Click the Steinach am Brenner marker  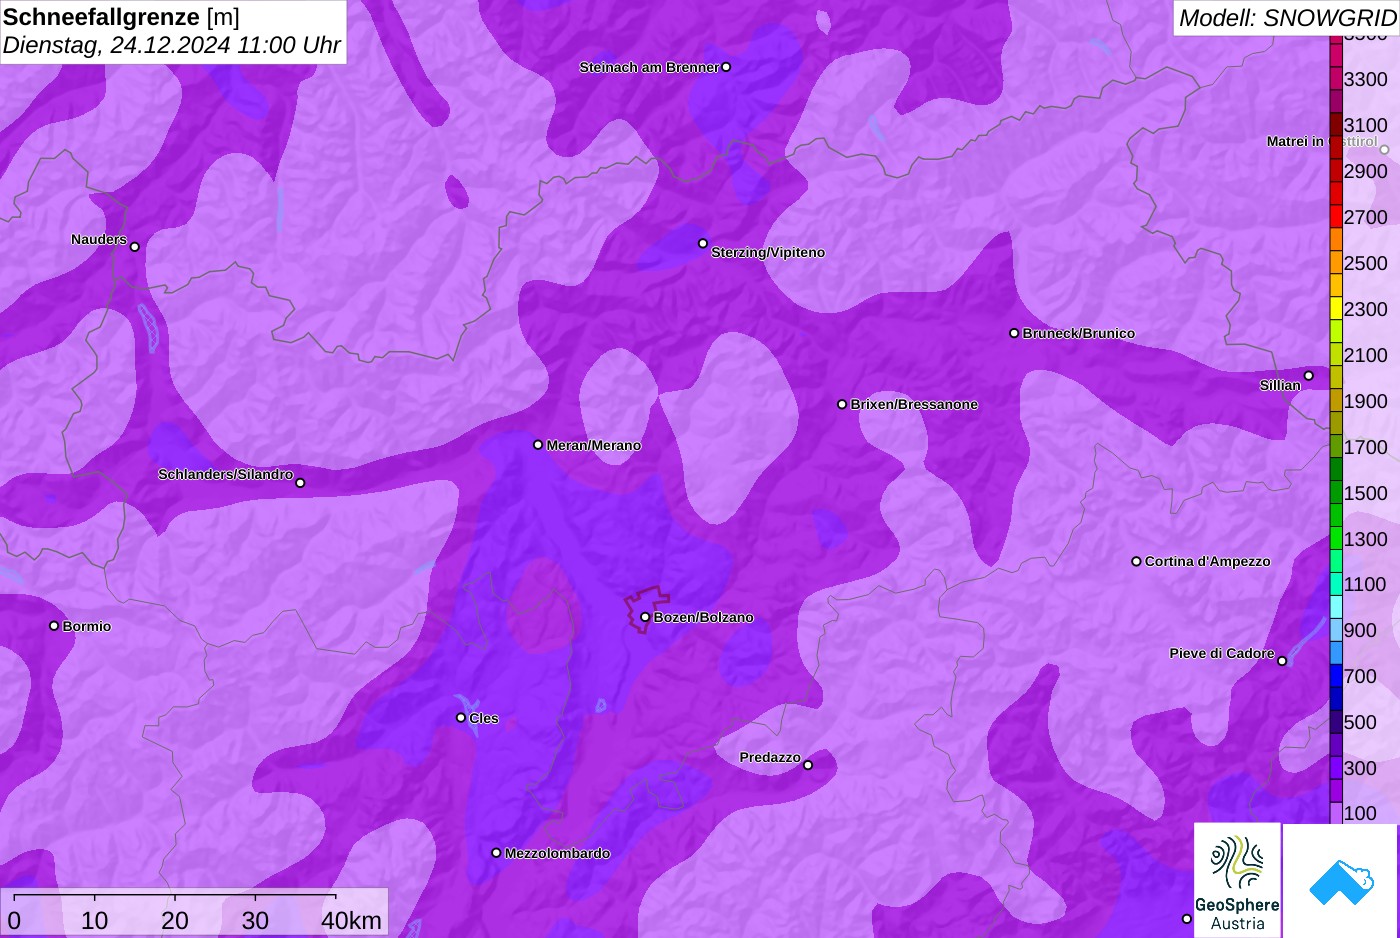726,67
